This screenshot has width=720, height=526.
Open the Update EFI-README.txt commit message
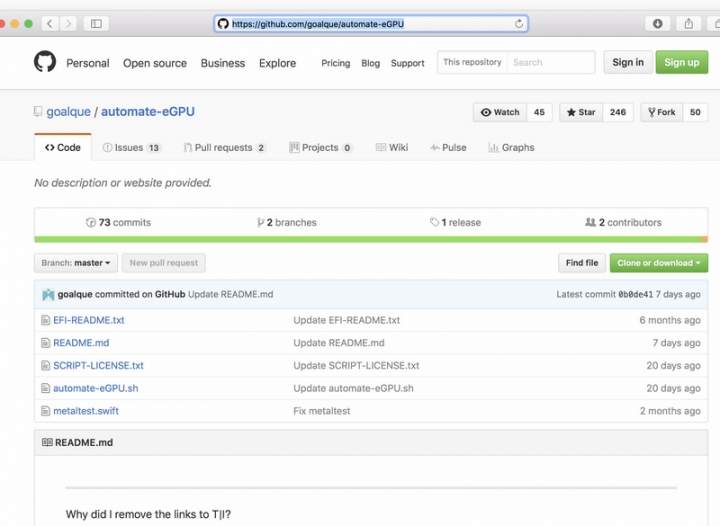pos(347,320)
